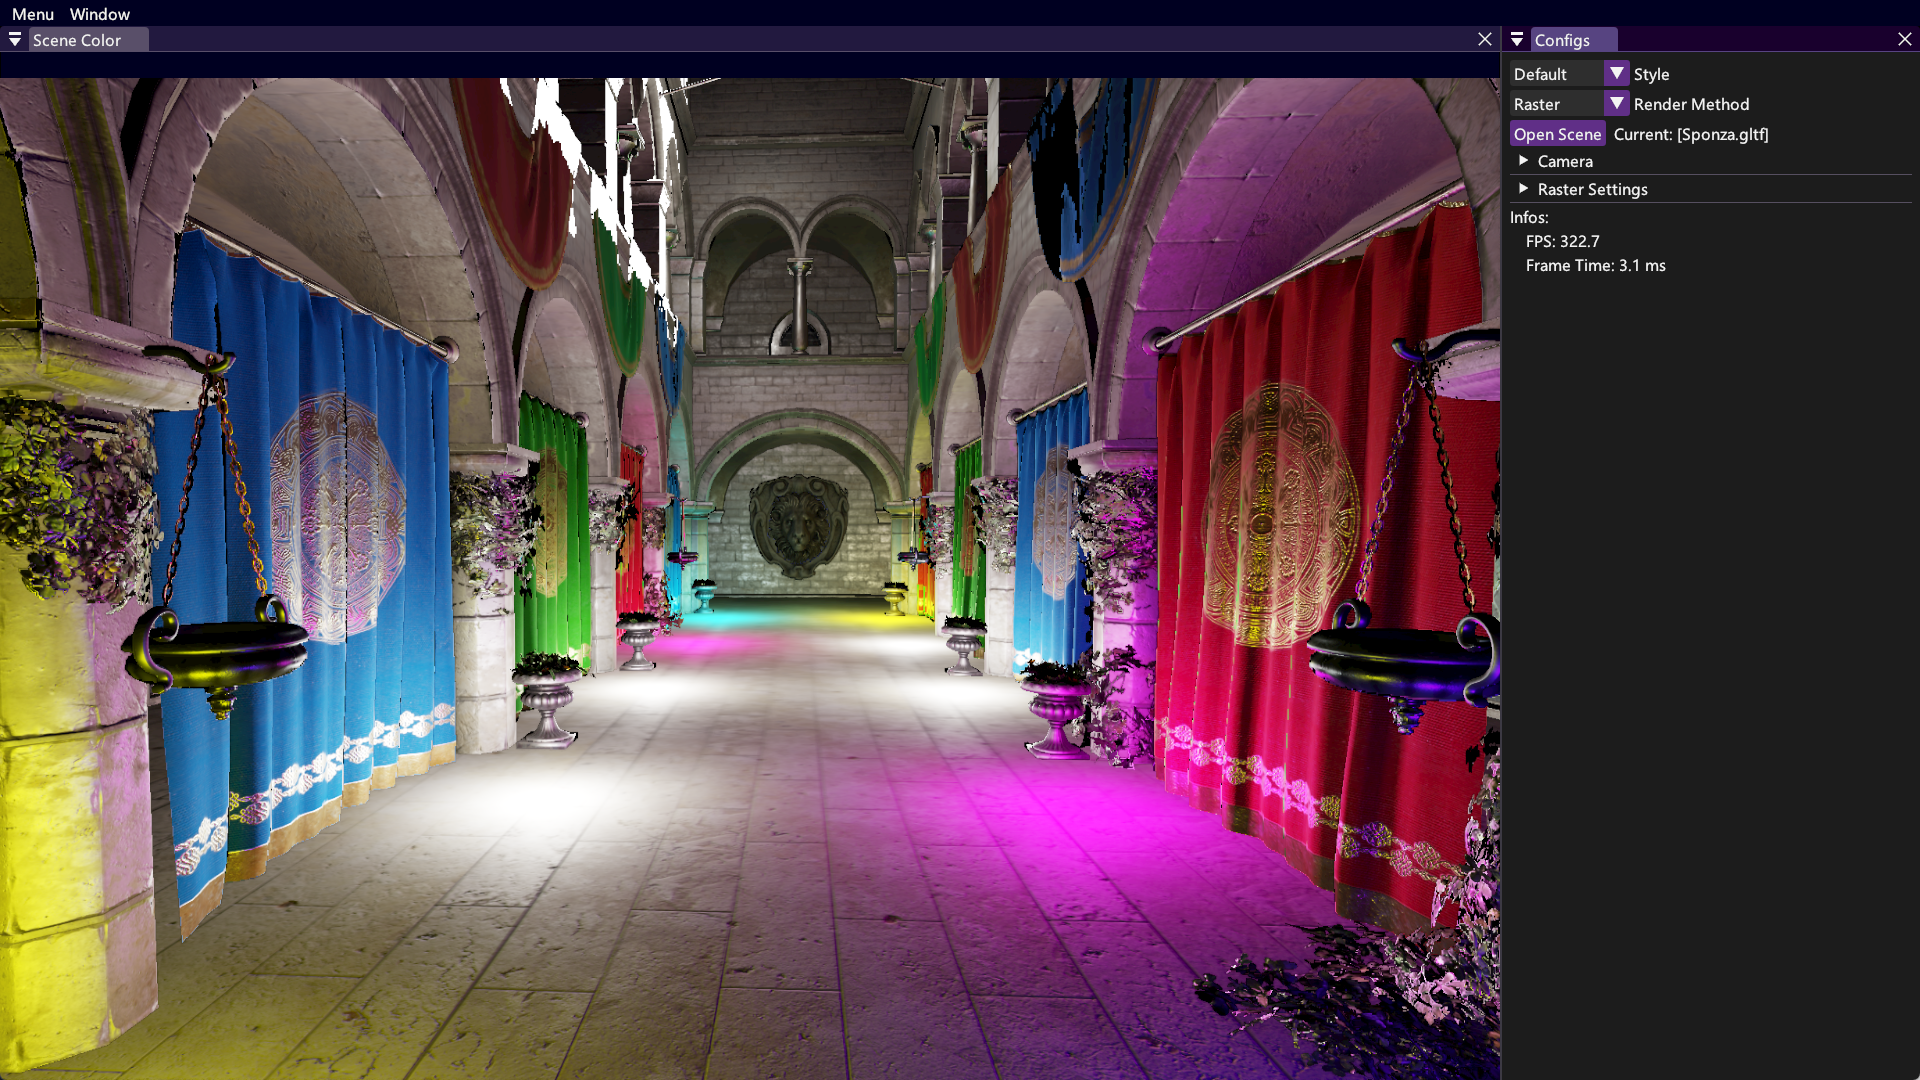This screenshot has width=1920, height=1080.
Task: Close the Configs panel
Action: click(1906, 39)
